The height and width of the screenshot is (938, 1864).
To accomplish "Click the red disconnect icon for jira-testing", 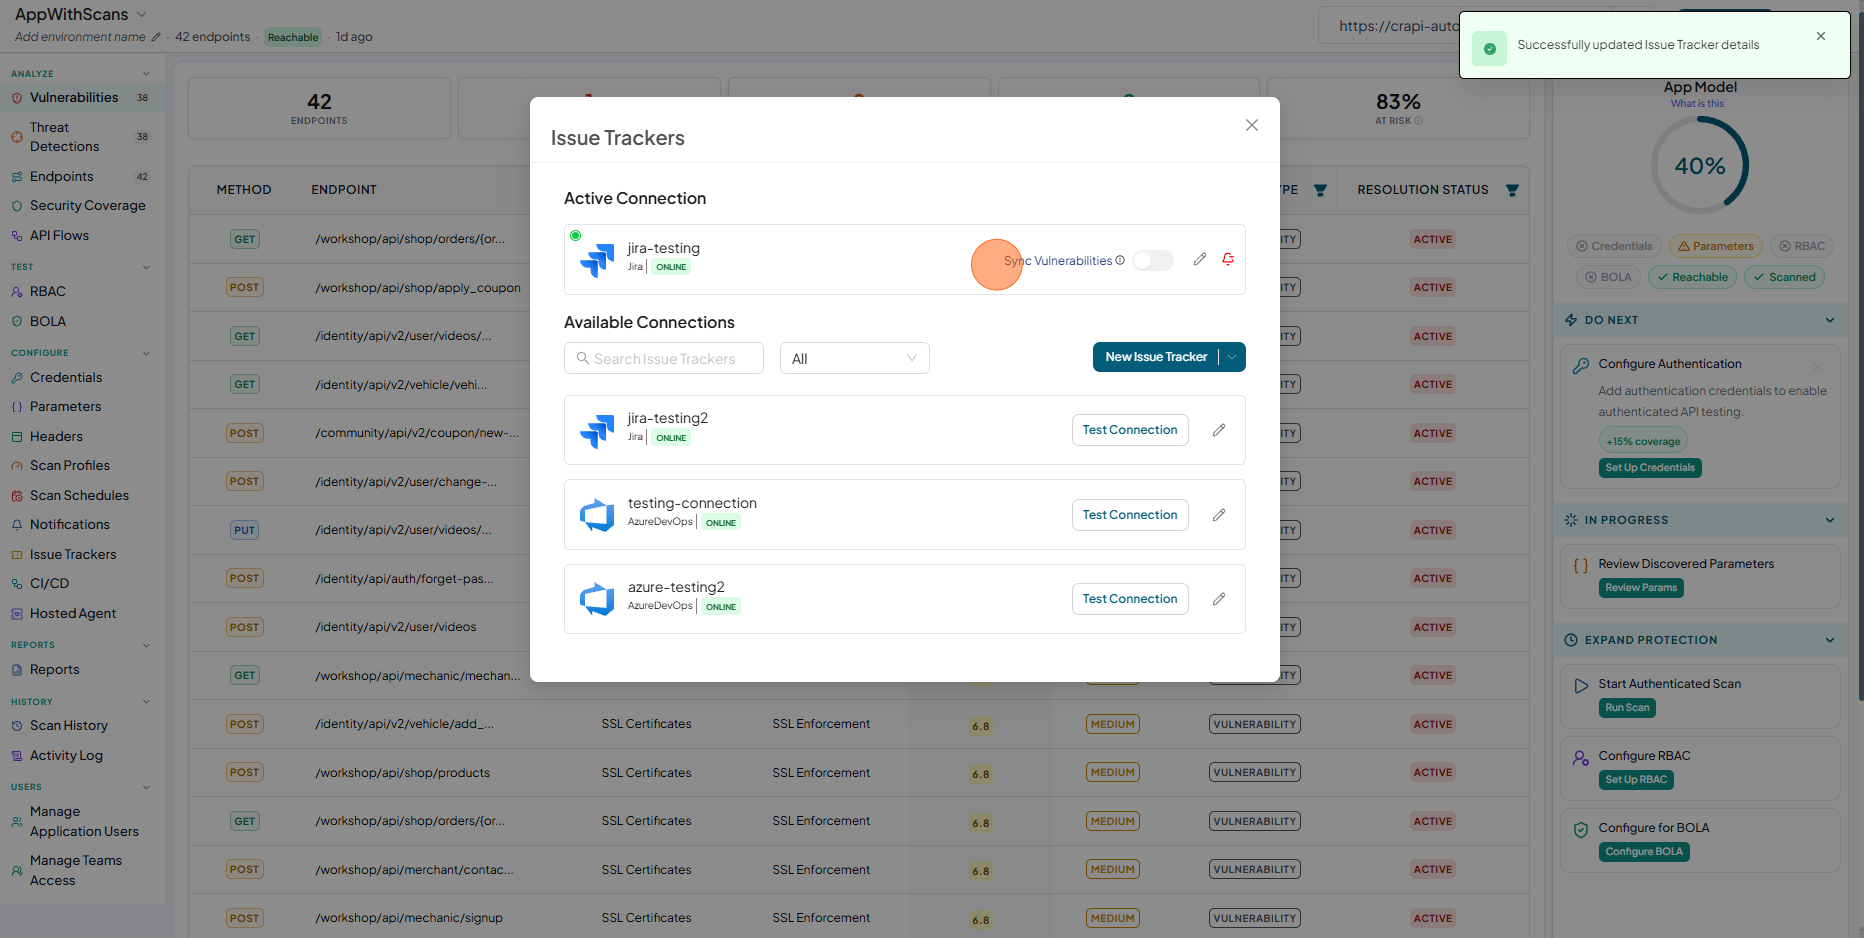I will coord(1228,259).
